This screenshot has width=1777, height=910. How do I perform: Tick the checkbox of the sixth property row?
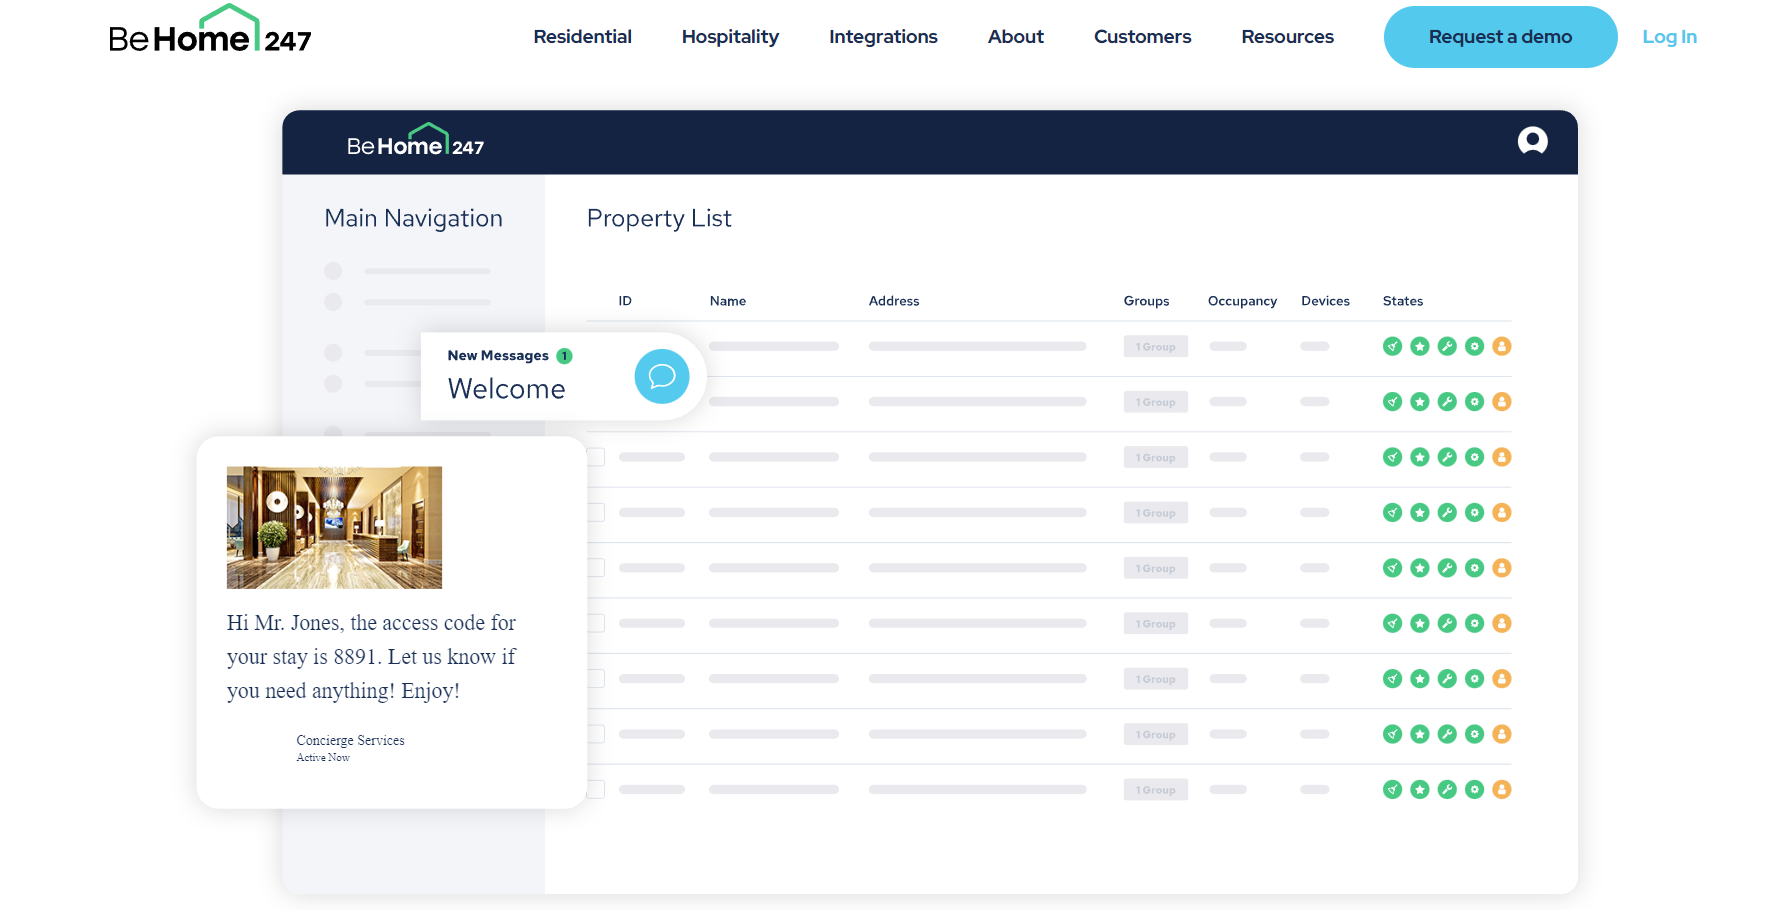pos(596,623)
